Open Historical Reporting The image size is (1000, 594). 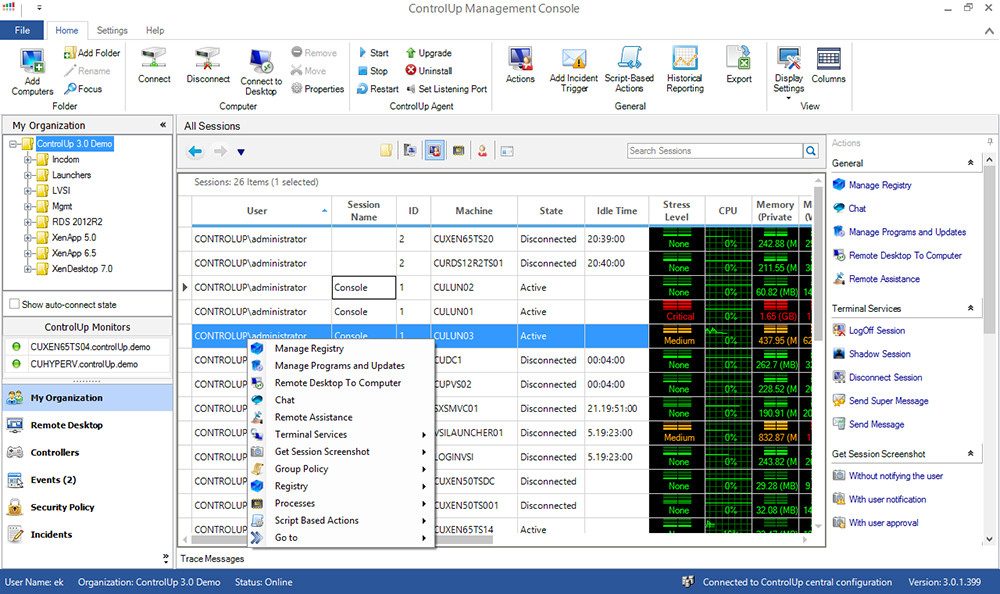(x=685, y=70)
